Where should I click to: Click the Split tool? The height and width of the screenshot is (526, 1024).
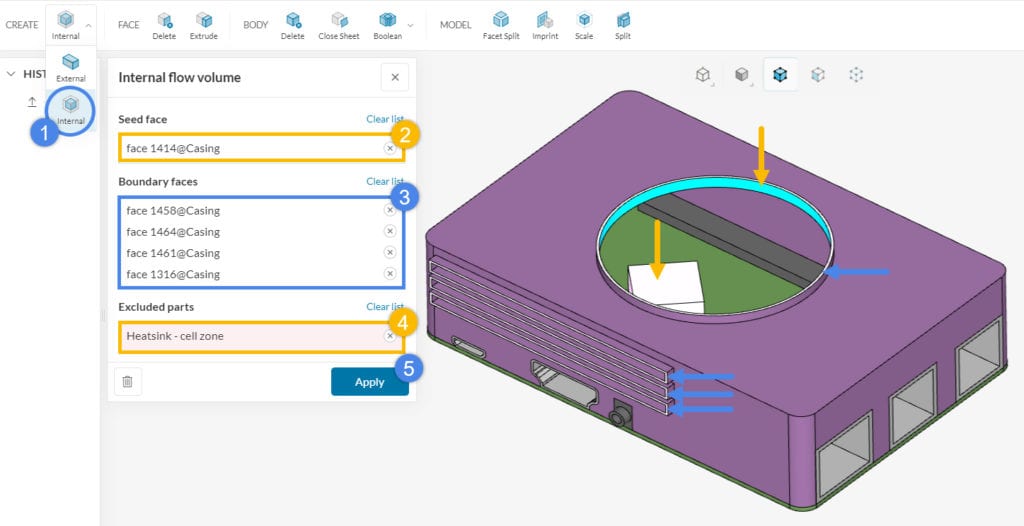[623, 25]
